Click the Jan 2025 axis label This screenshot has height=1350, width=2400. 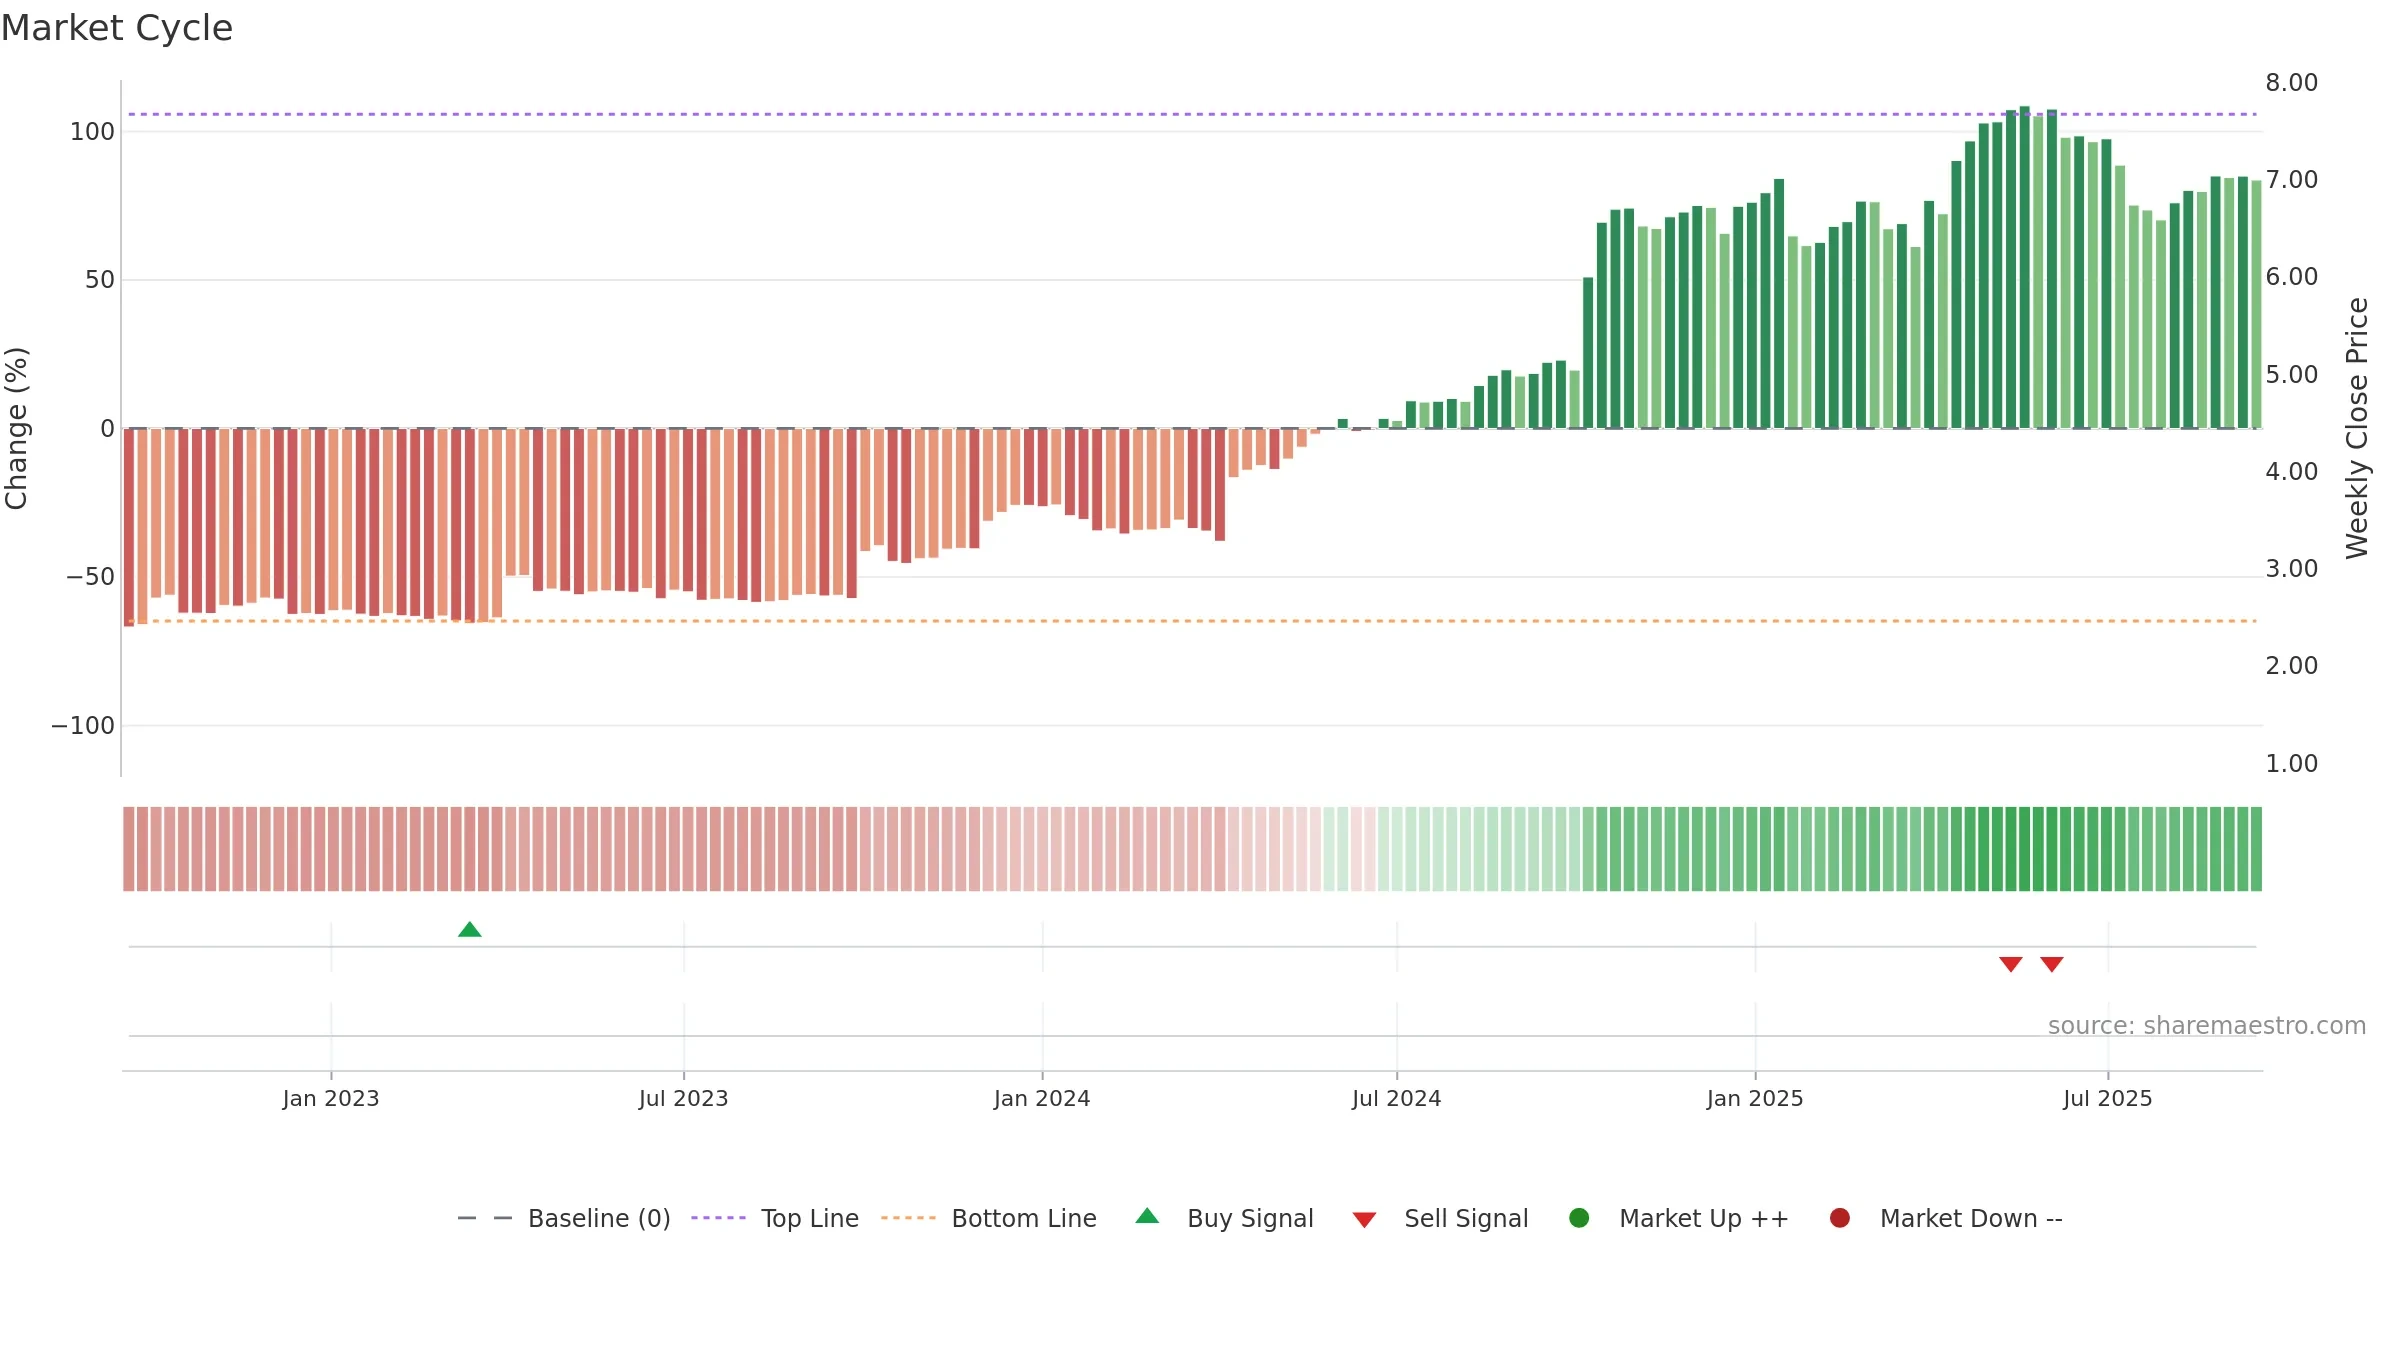click(x=1755, y=1099)
